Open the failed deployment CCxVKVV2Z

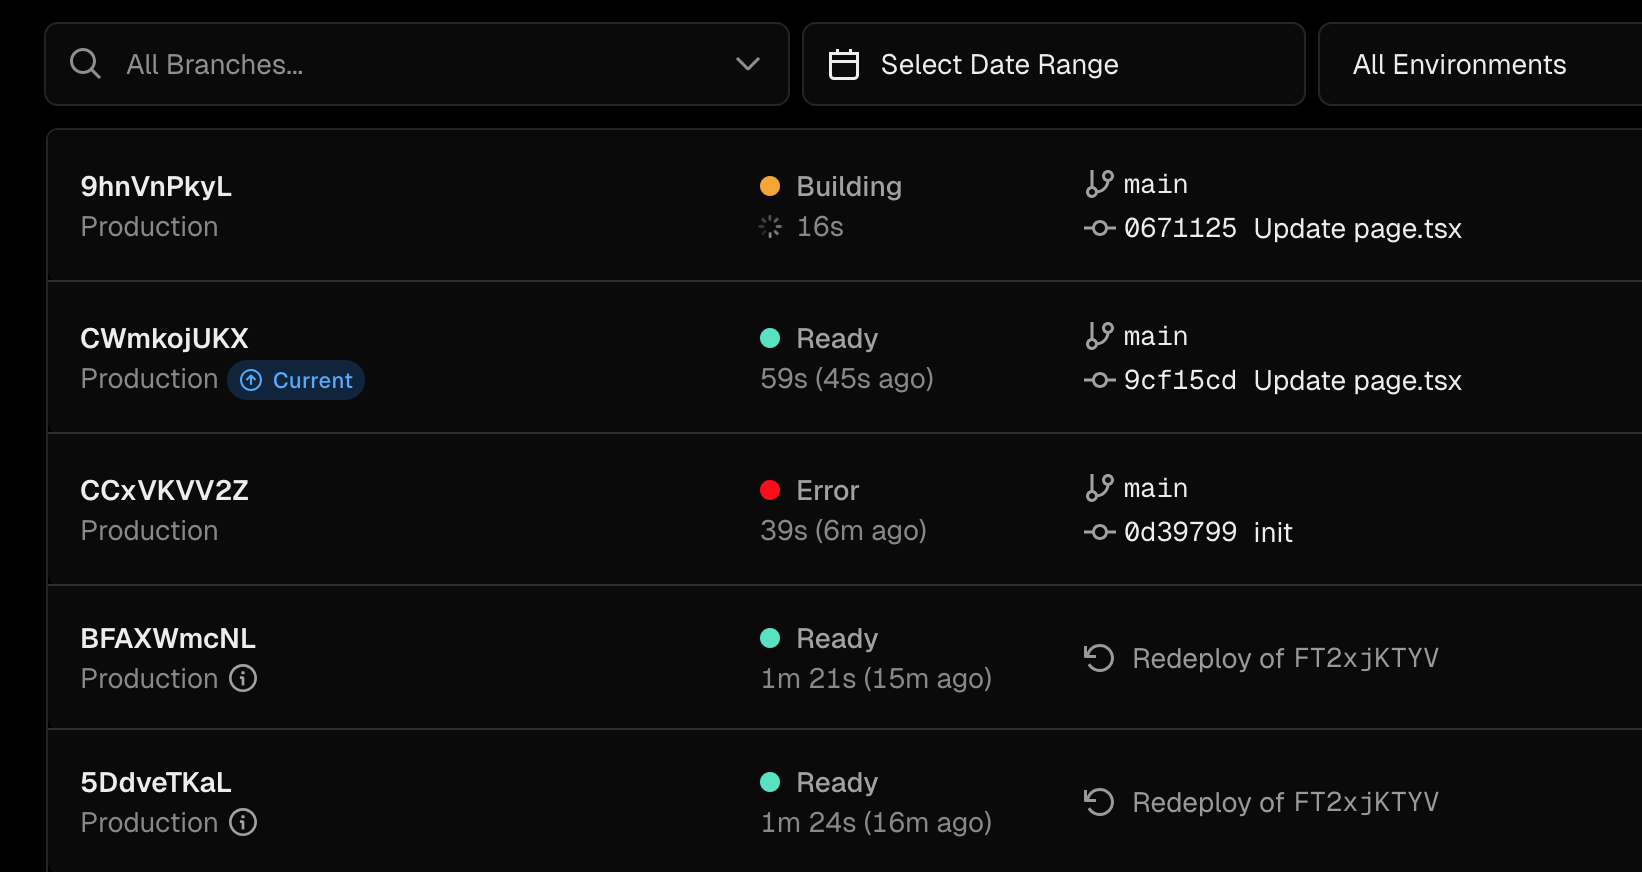click(x=164, y=490)
